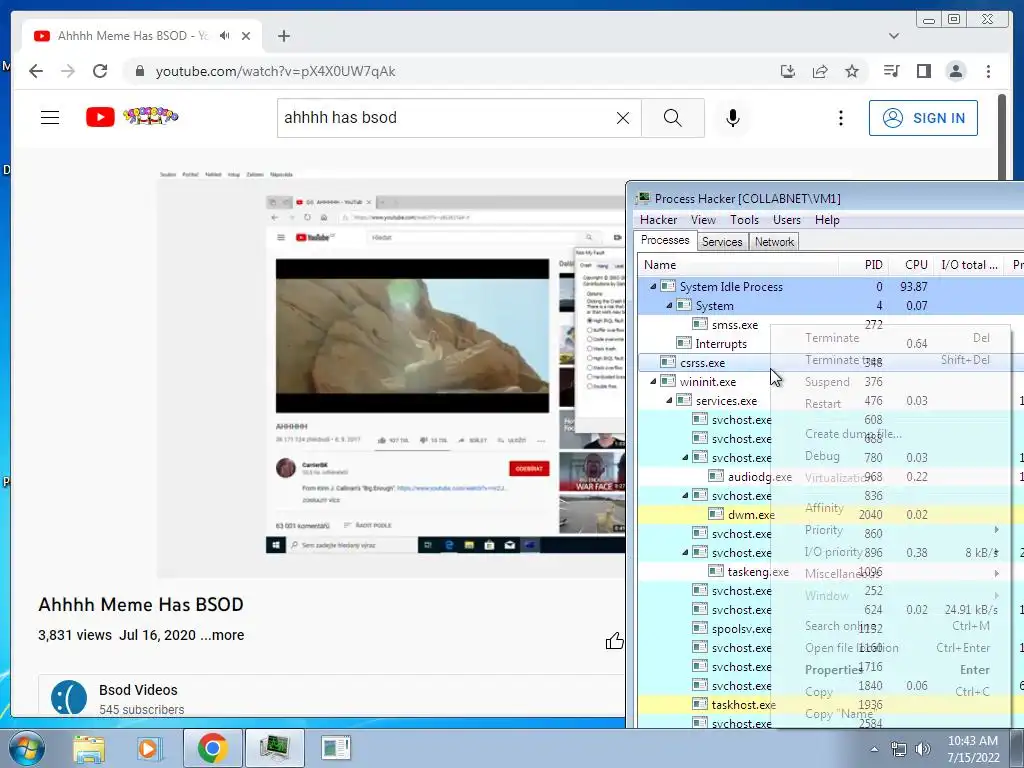Image resolution: width=1024 pixels, height=768 pixels.
Task: Open the tab search dropdown arrow
Action: coord(894,36)
